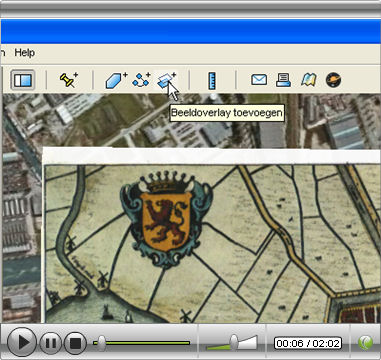Image resolution: width=381 pixels, height=360 pixels.
Task: Click the planet sky-mode icon
Action: coord(333,80)
